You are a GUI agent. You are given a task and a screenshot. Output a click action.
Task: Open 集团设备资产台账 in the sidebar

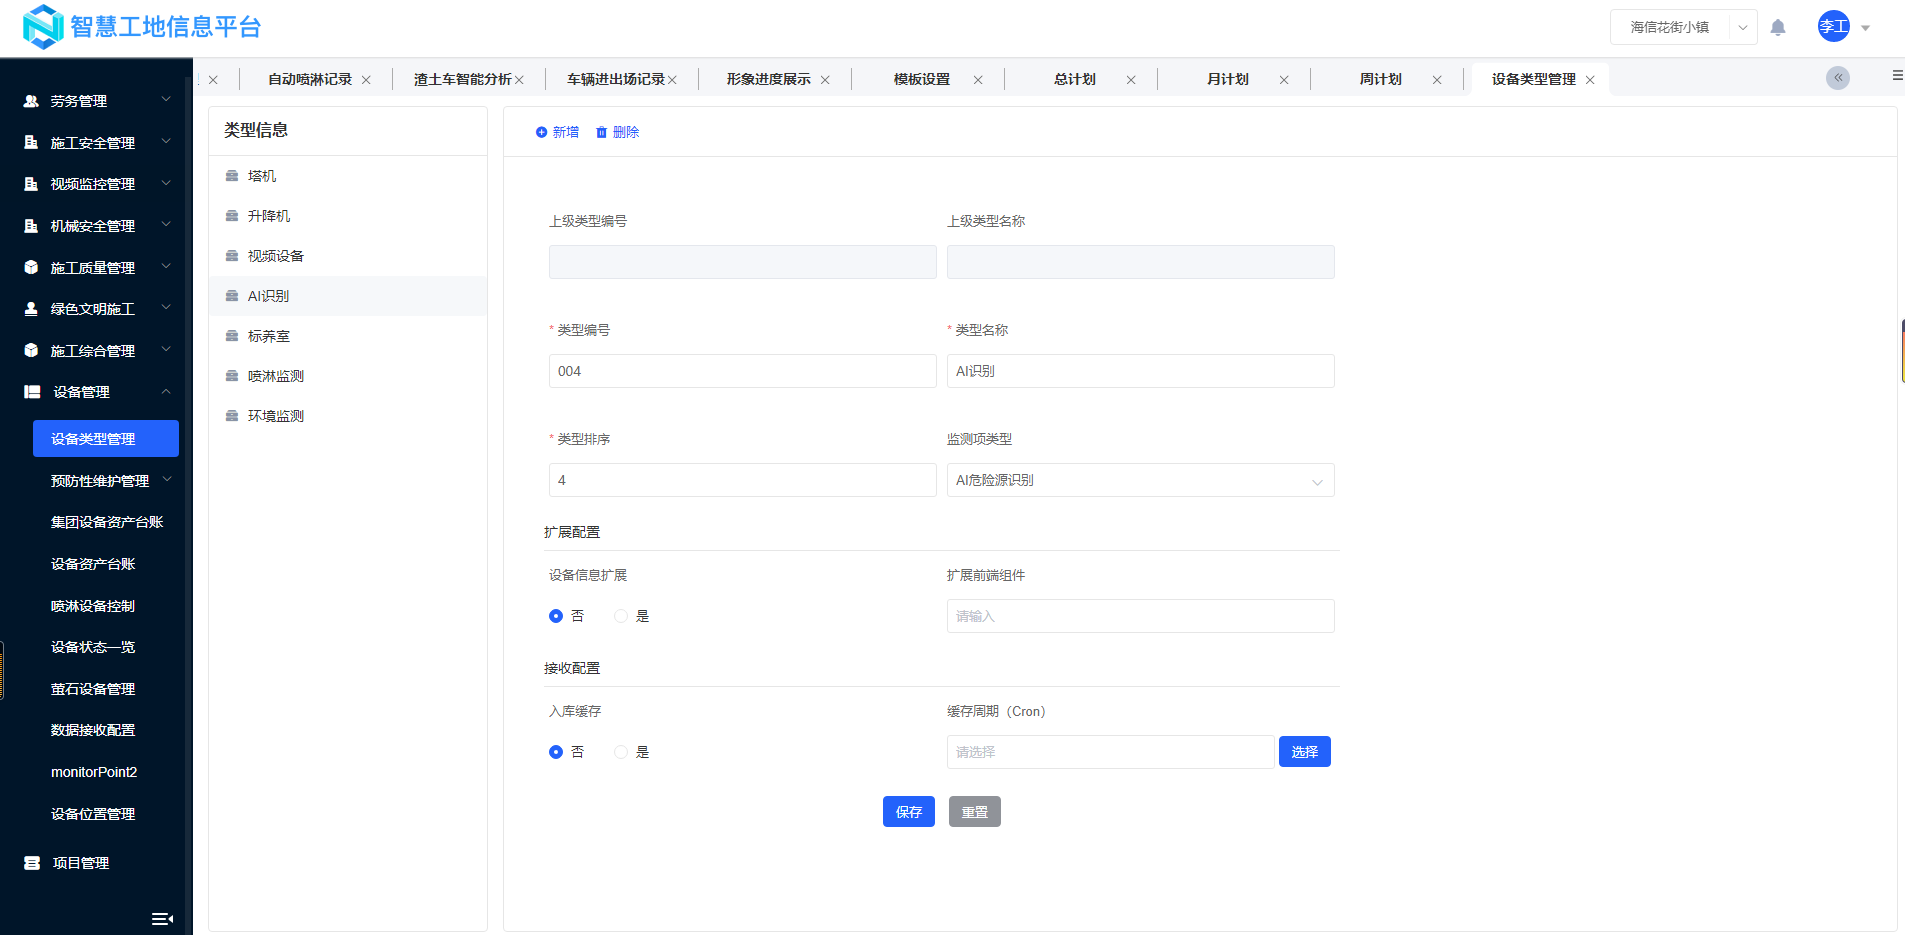click(x=107, y=522)
